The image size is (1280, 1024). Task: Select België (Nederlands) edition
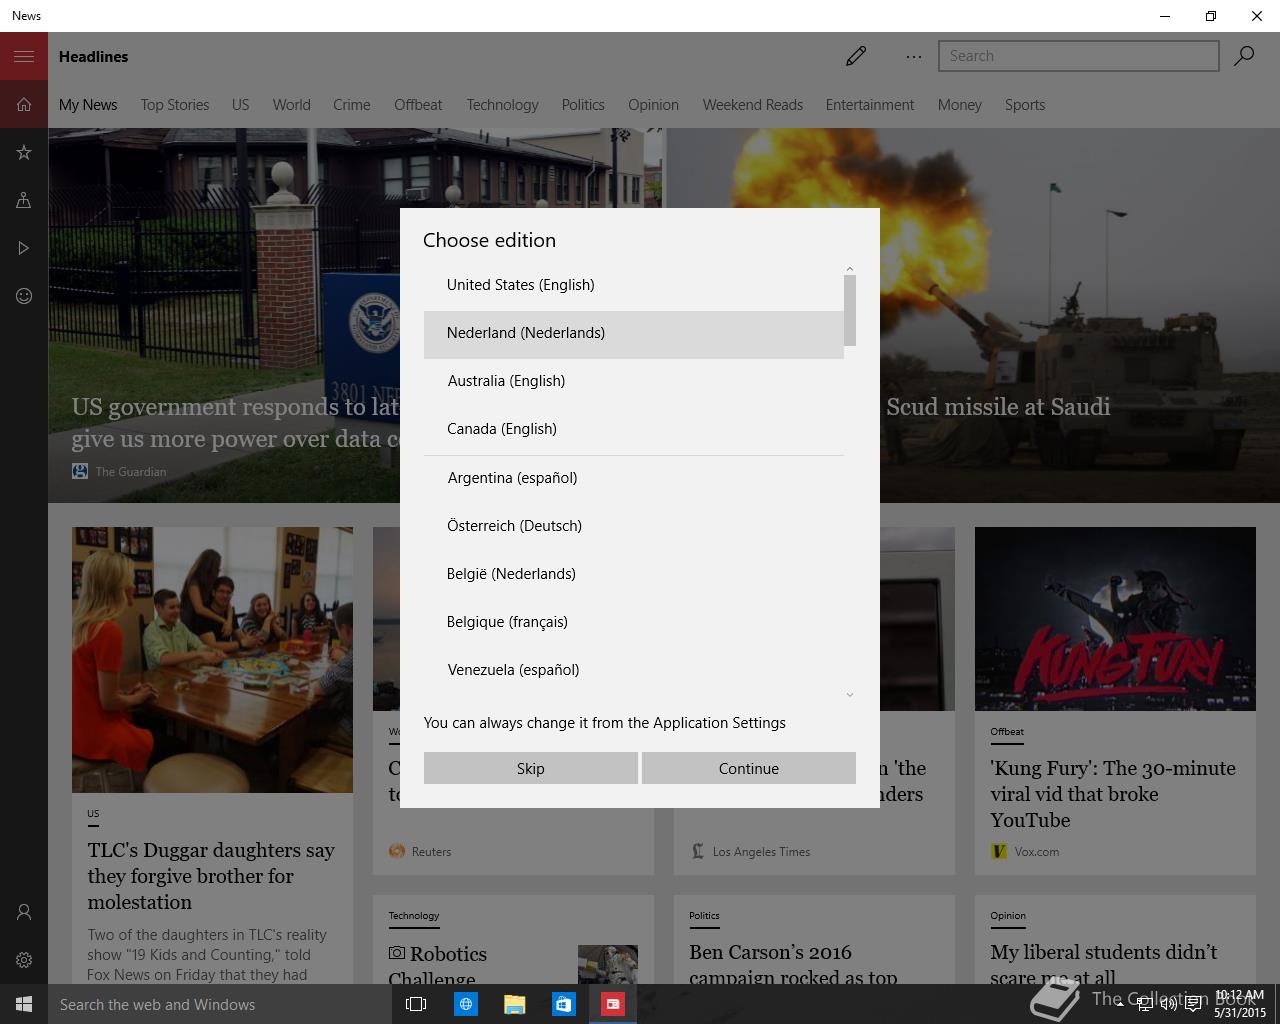[x=634, y=574]
